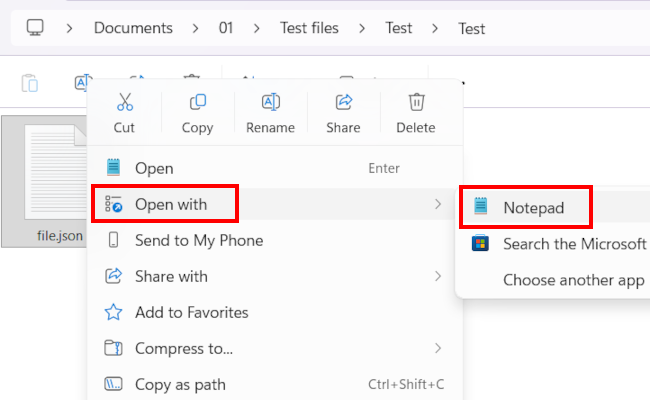
Task: Navigate to Test files breadcrumb
Action: [309, 28]
